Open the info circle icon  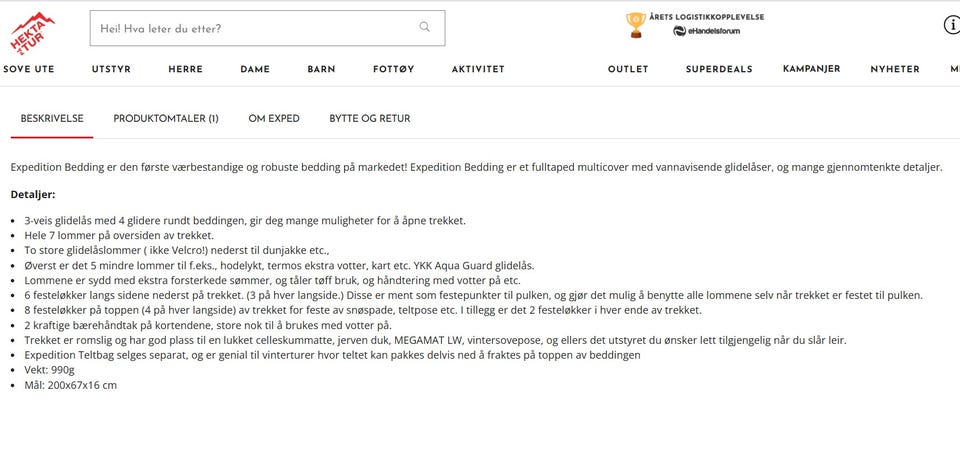(952, 26)
